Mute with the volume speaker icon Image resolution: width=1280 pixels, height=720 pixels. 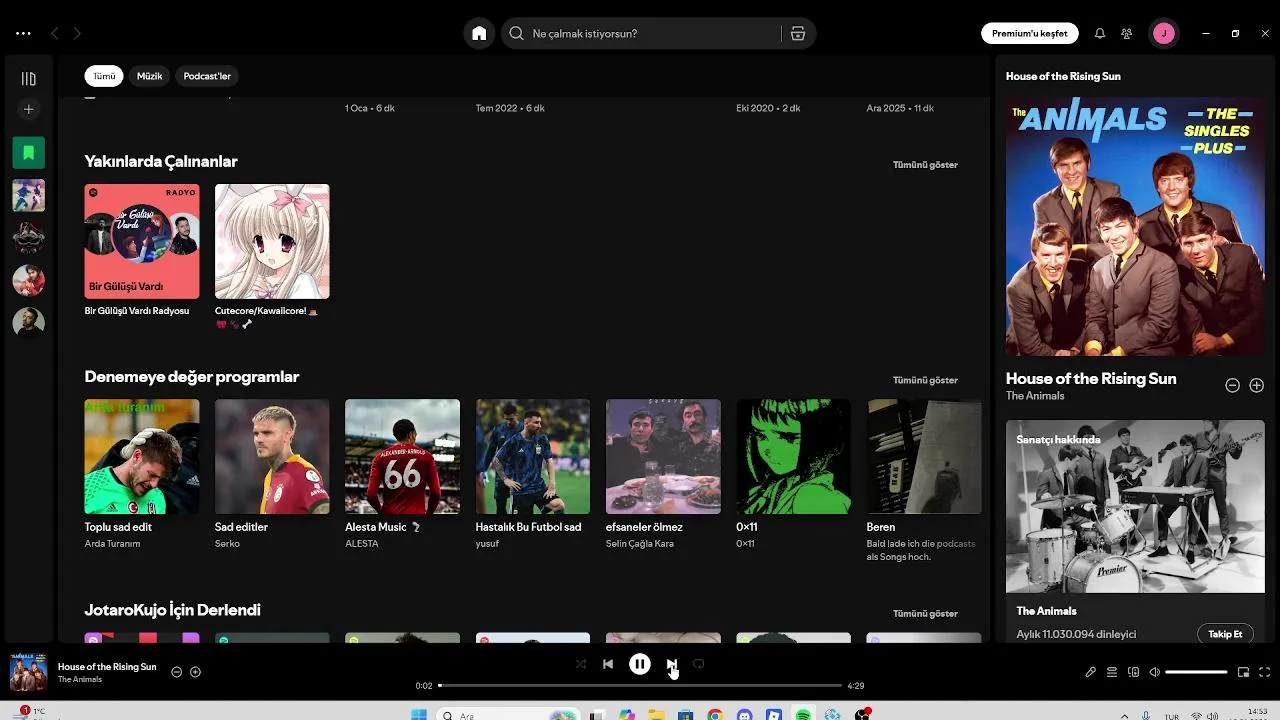tap(1155, 672)
